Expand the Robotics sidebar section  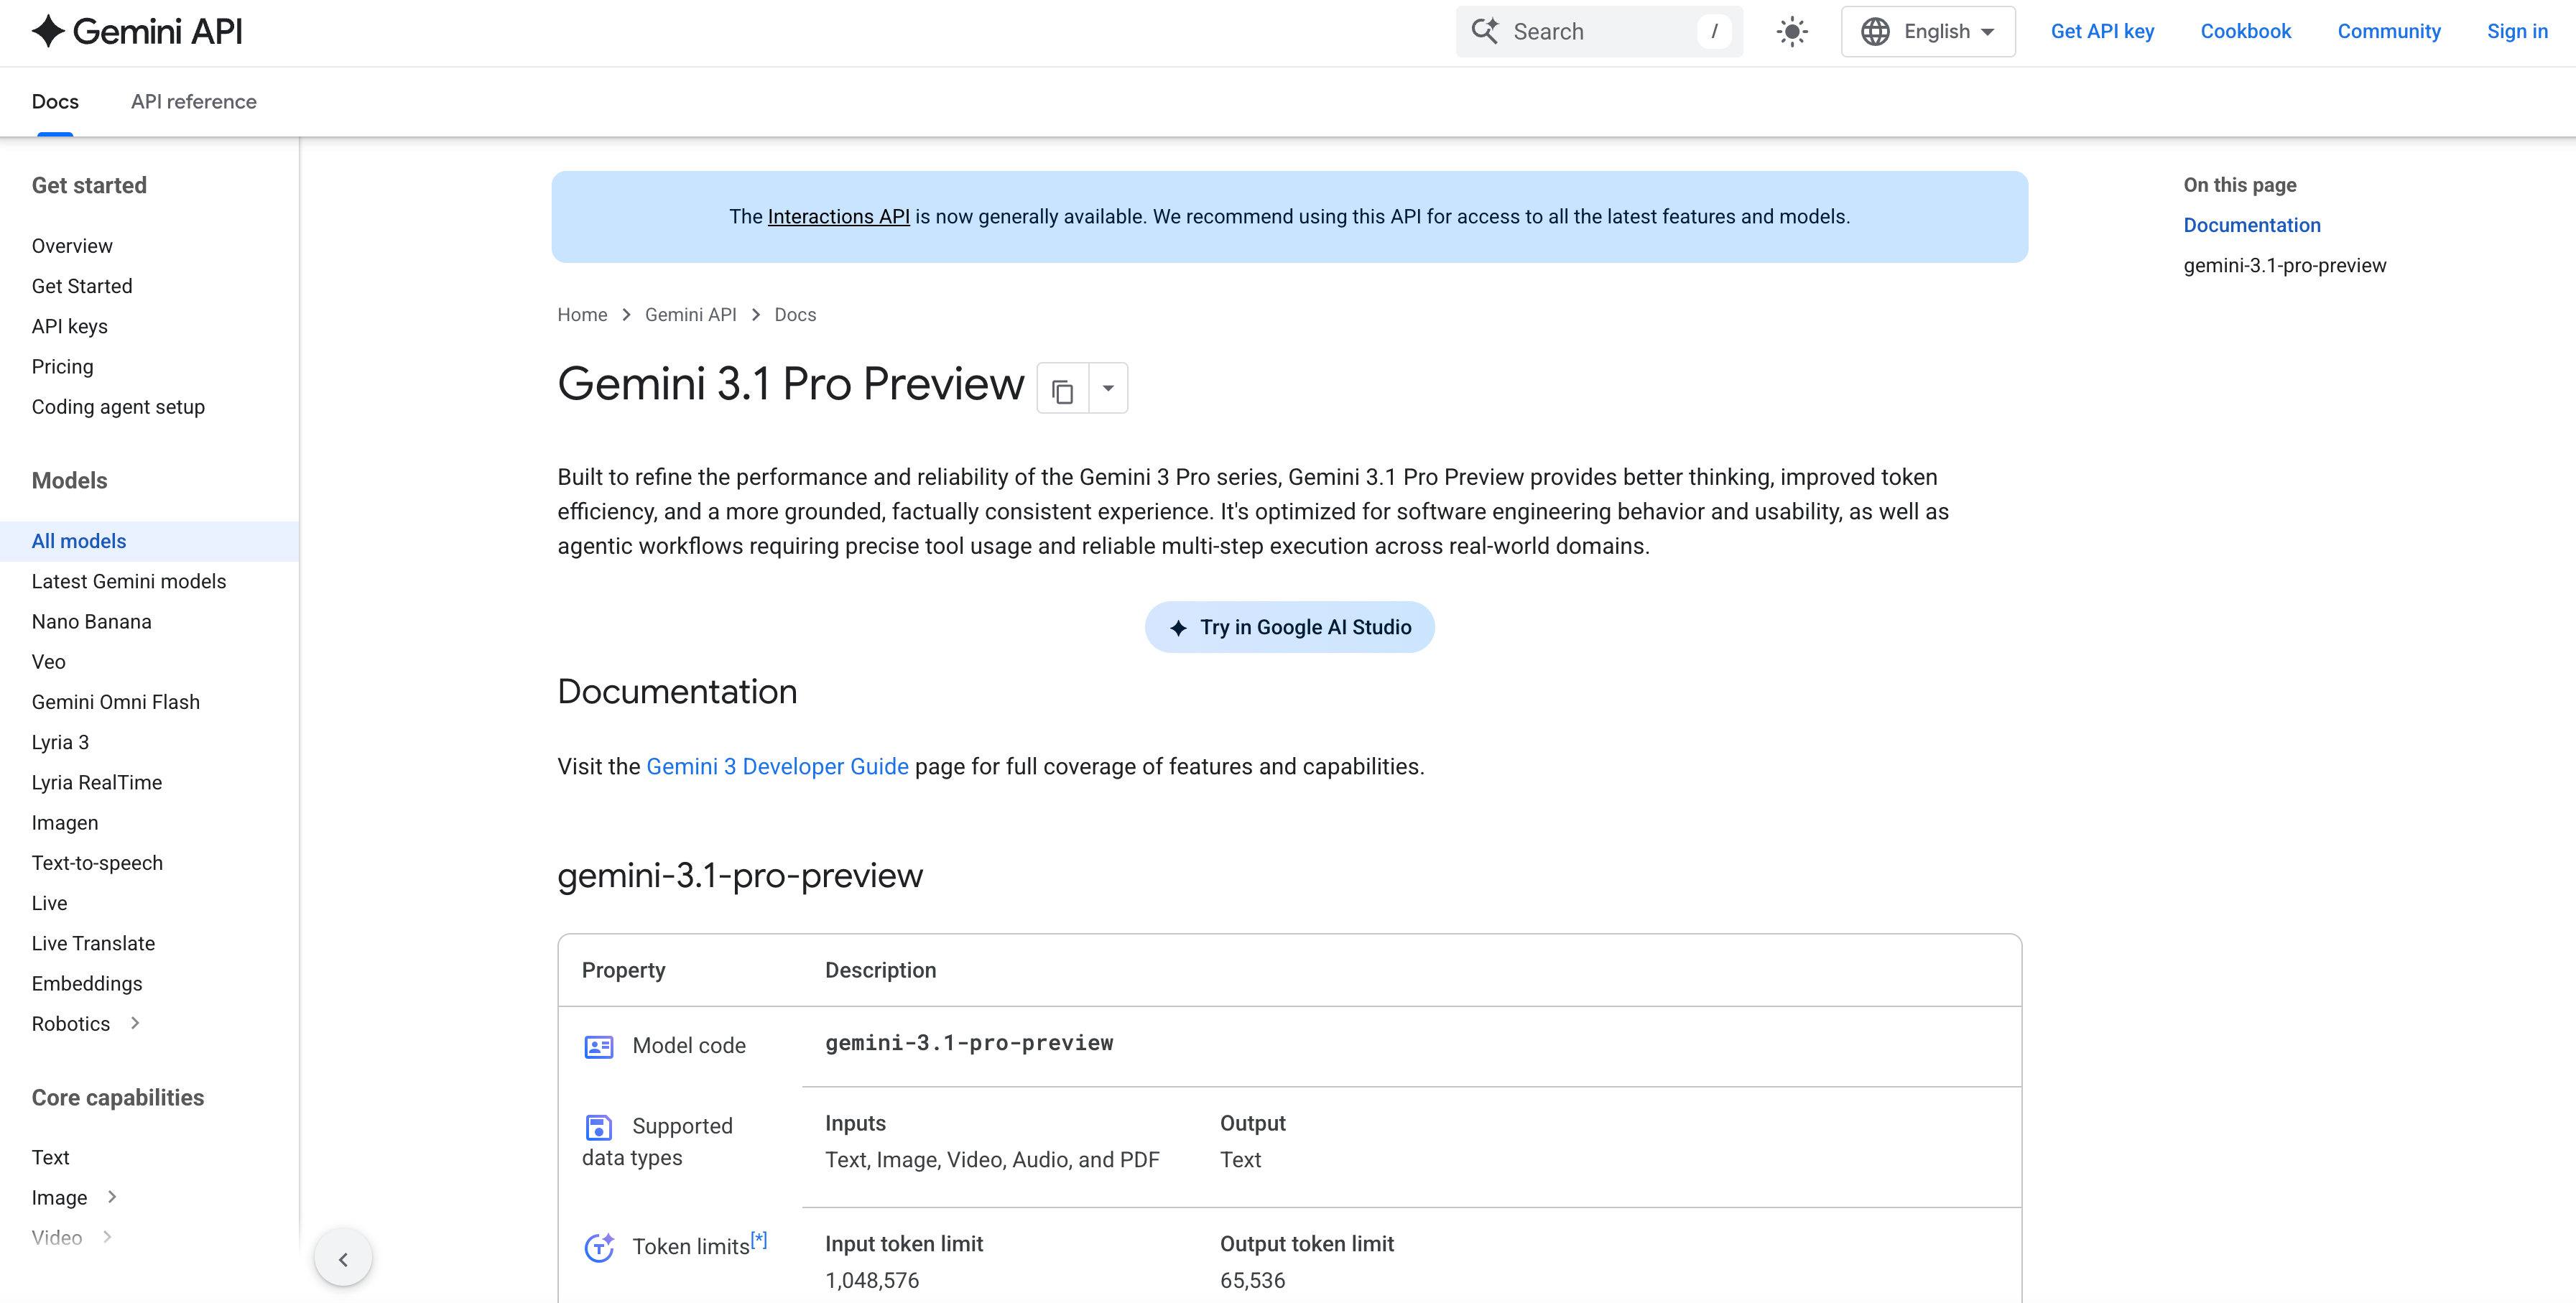click(135, 1023)
